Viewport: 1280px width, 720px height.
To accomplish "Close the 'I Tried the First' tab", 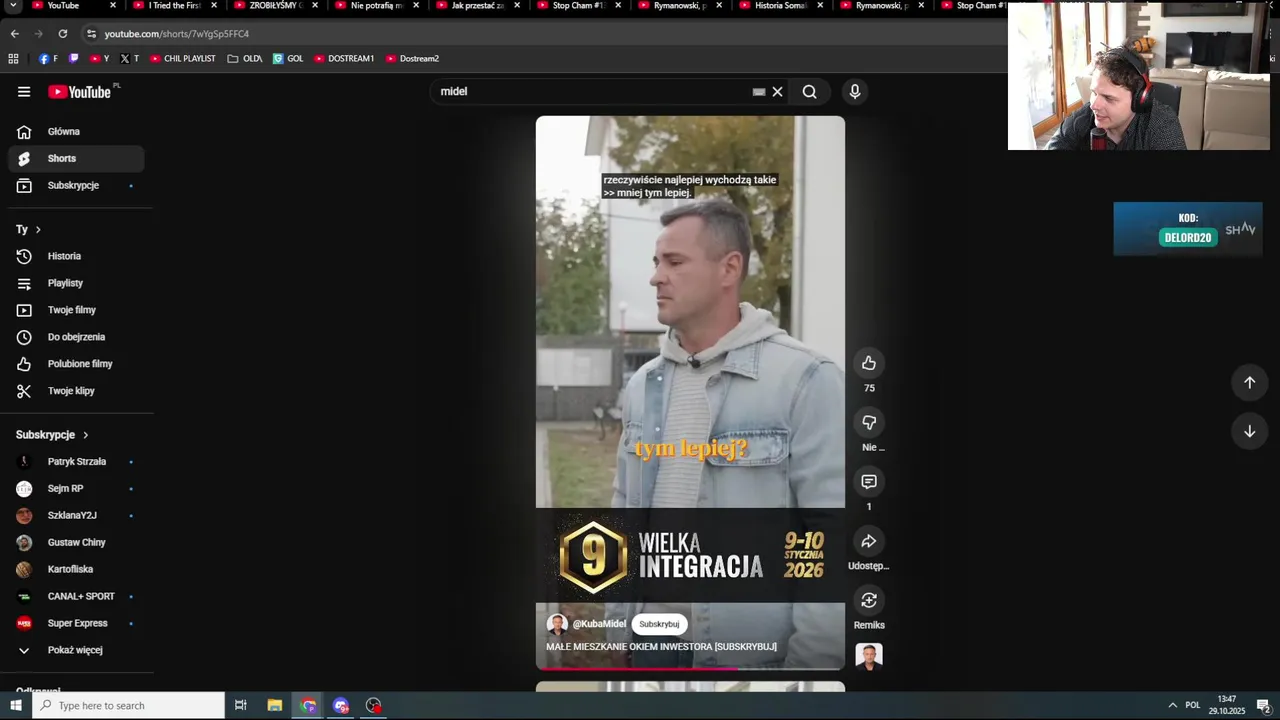I will point(214,6).
